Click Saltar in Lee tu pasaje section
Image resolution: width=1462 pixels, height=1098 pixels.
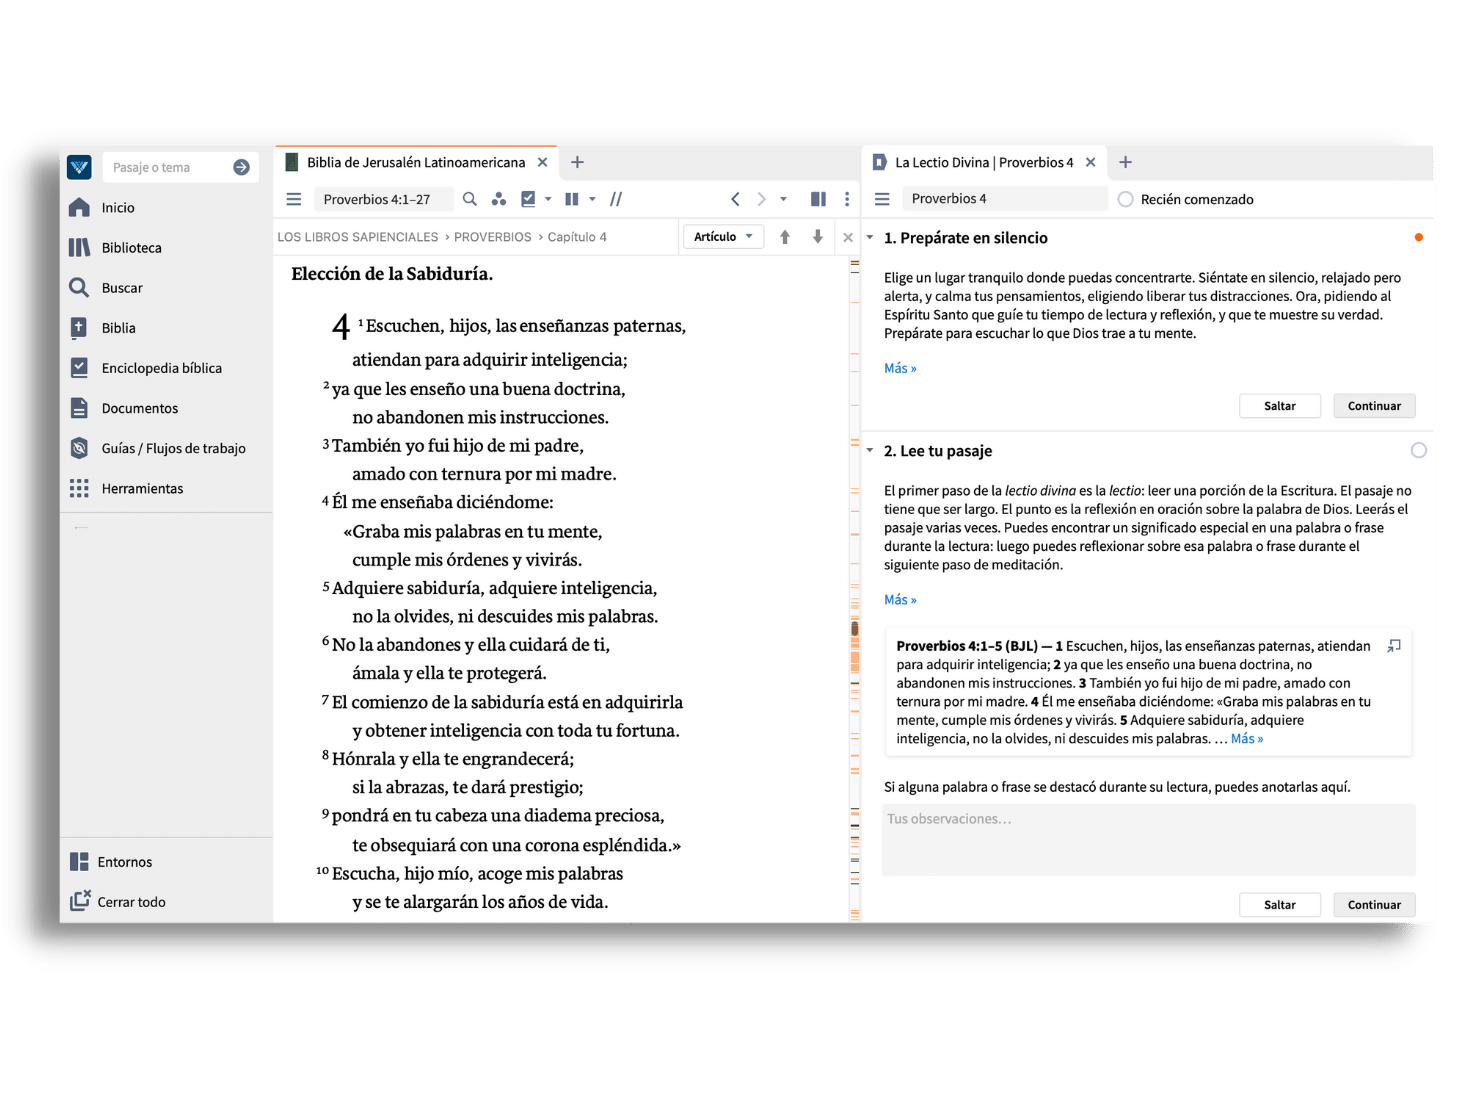tap(1280, 905)
